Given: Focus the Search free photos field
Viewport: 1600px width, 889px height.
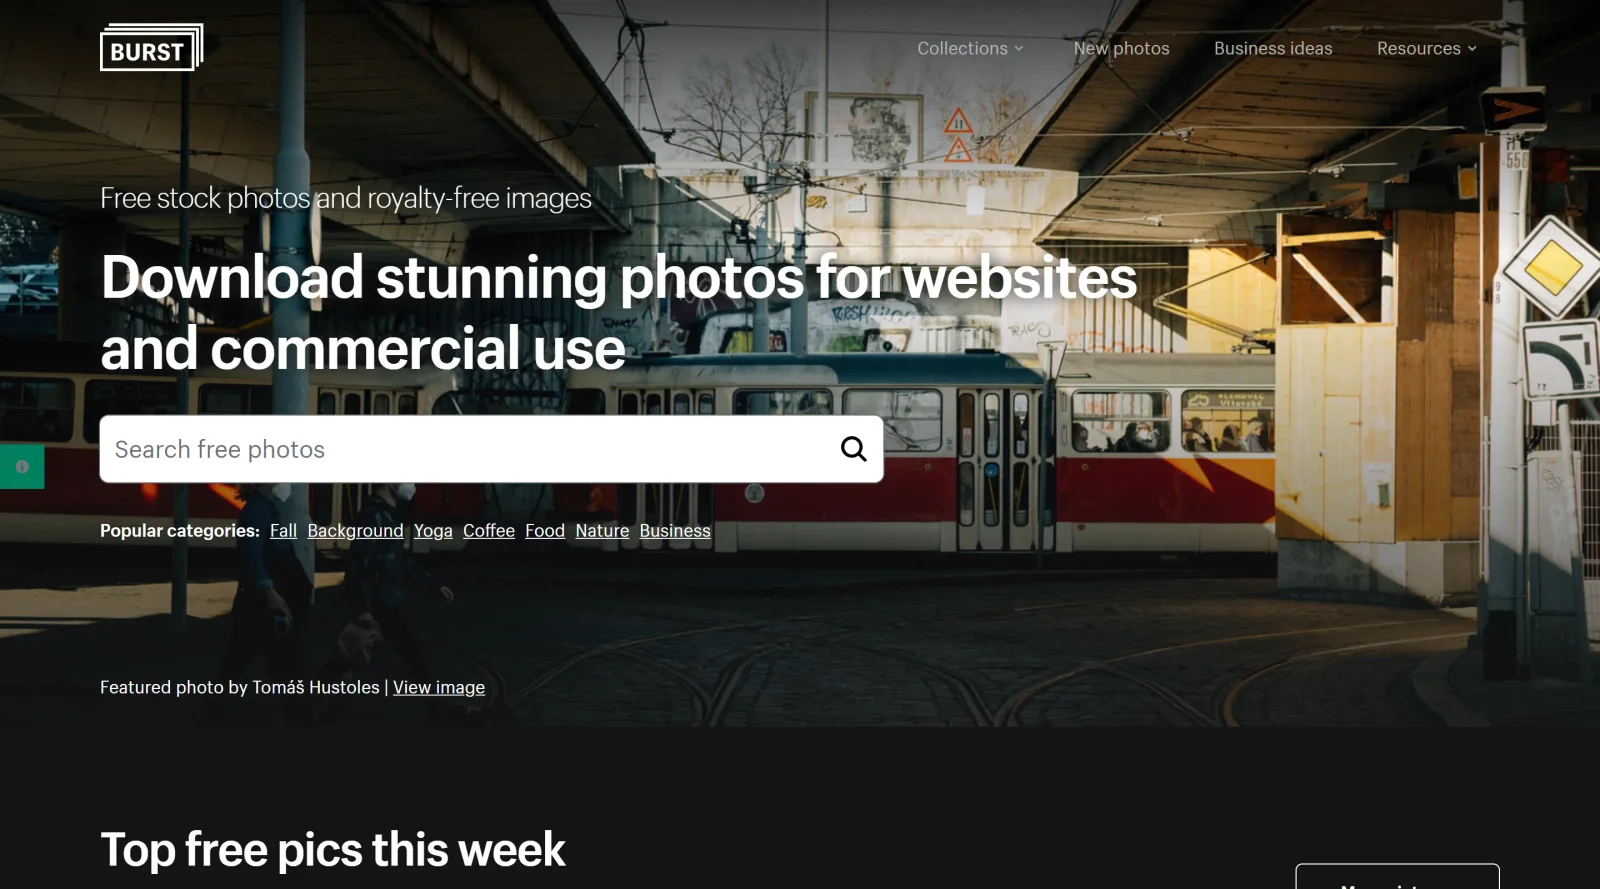Looking at the screenshot, I should tap(470, 449).
